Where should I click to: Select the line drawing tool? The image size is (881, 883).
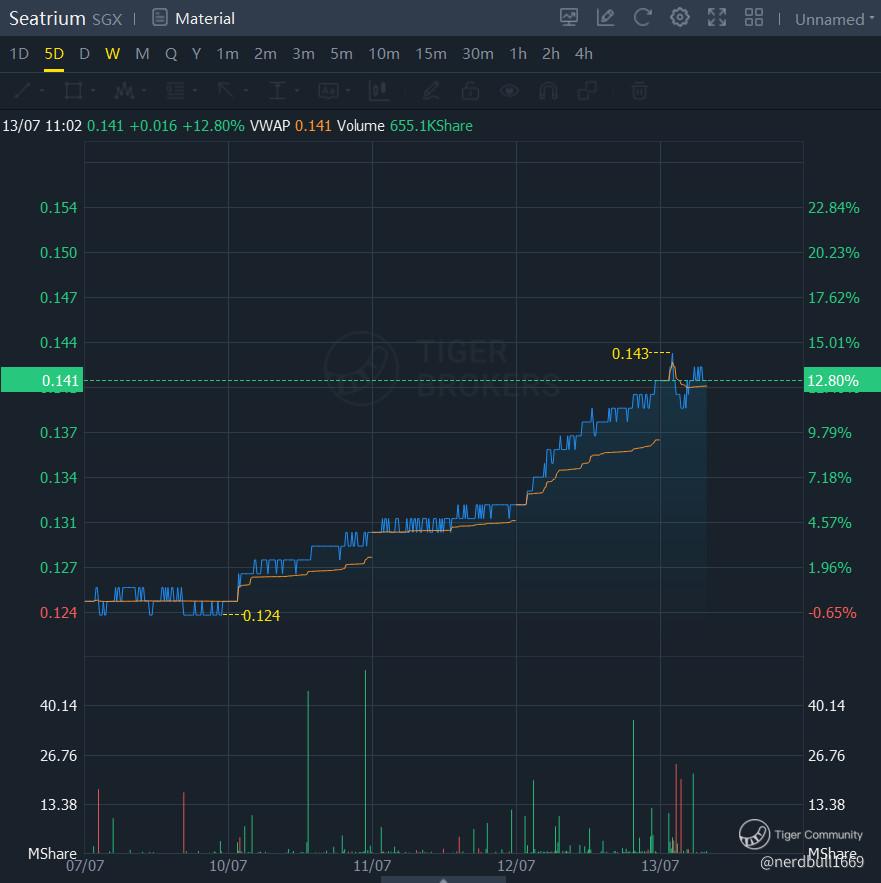(x=23, y=90)
